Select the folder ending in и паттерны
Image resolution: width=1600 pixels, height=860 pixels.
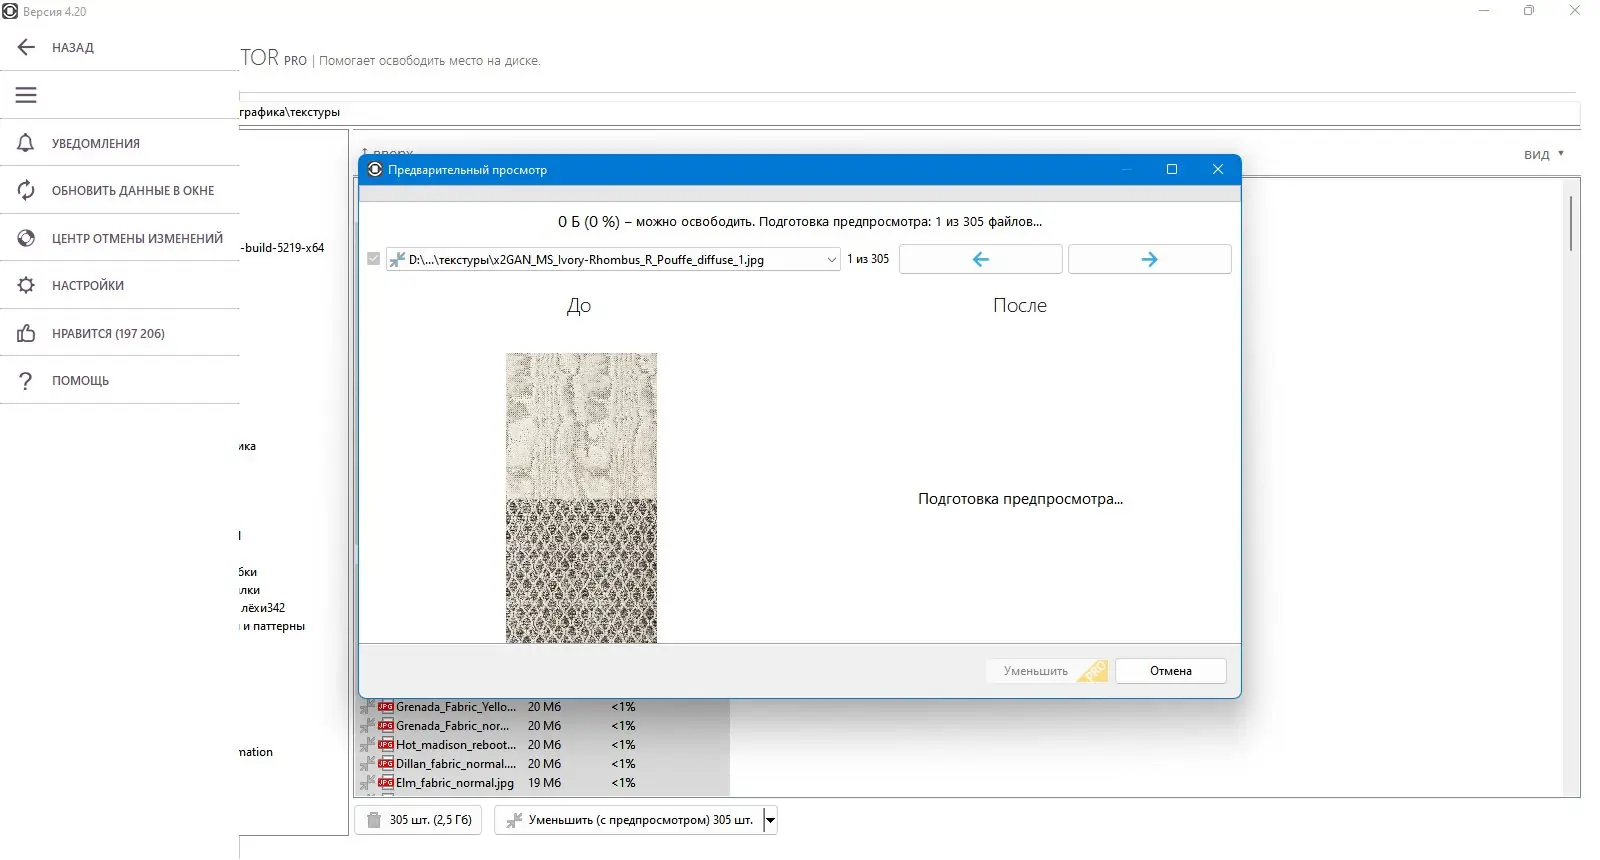(273, 626)
